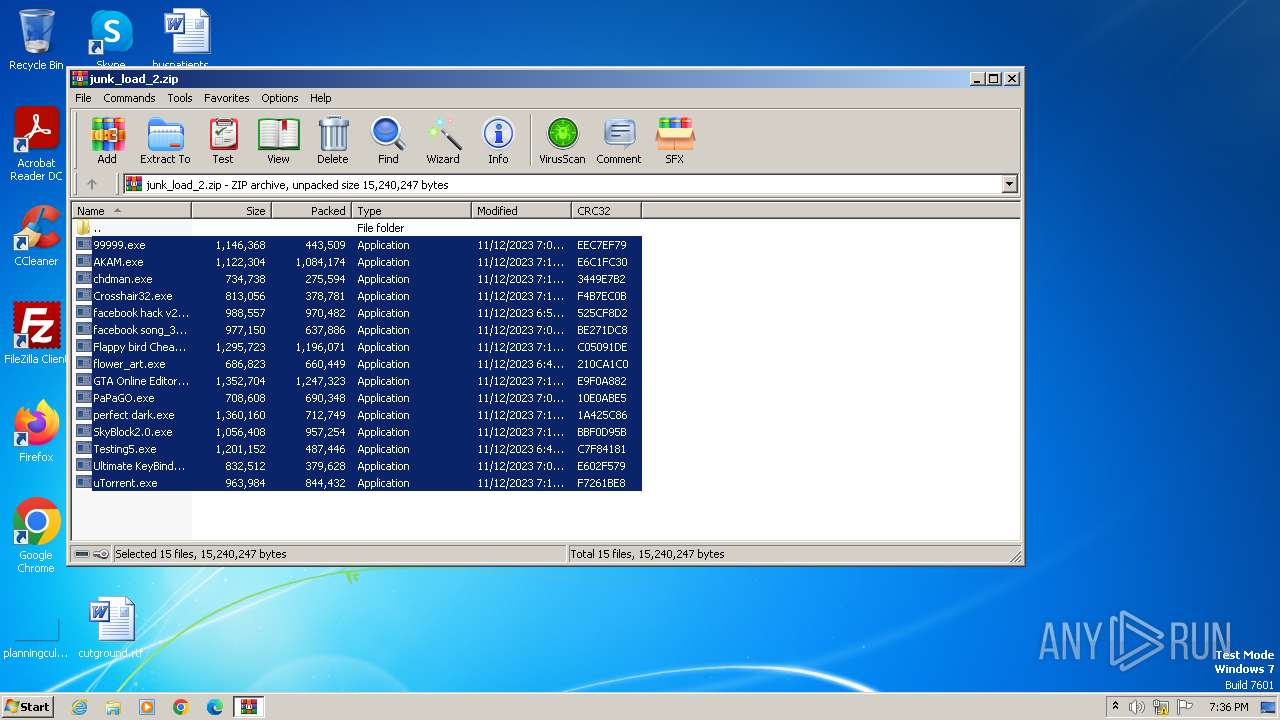The image size is (1280, 720).
Task: Expand the archive path dropdown arrow
Action: coord(1009,184)
